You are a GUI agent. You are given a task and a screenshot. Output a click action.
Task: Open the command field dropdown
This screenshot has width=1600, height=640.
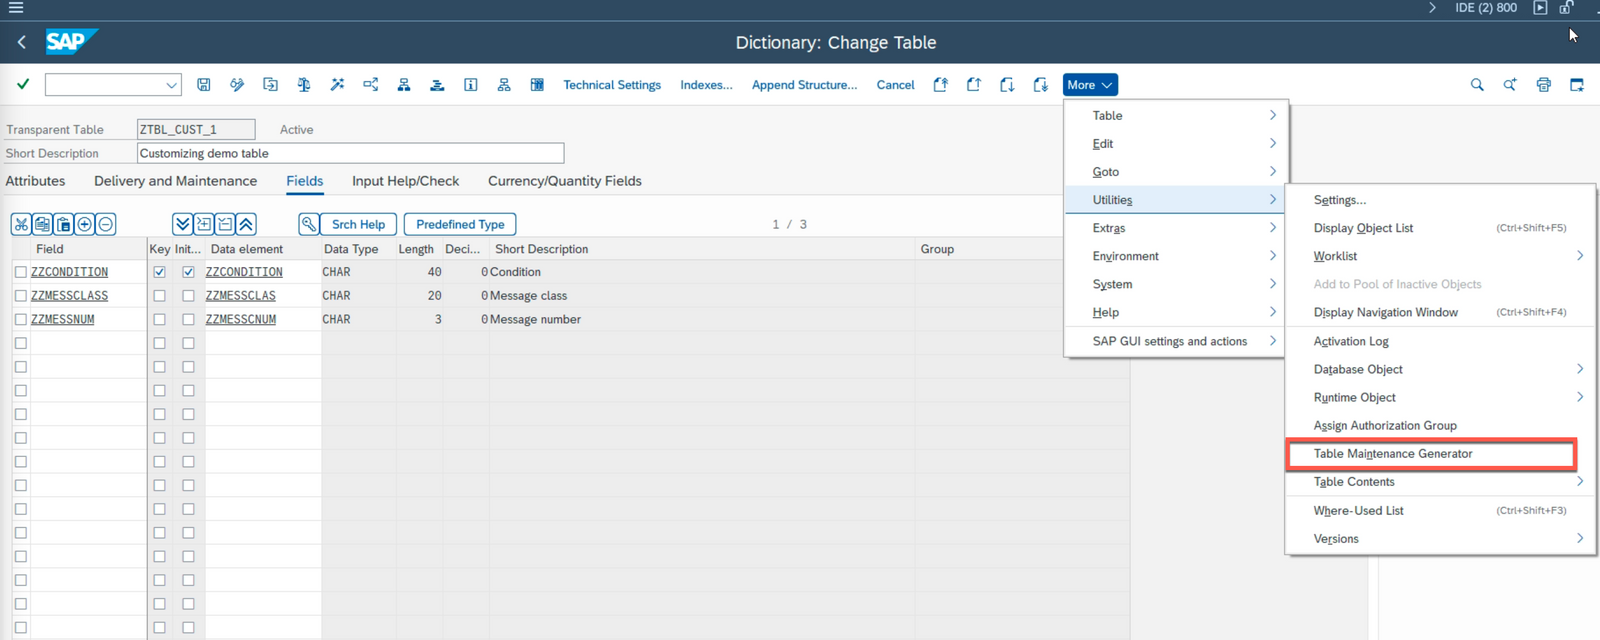(x=171, y=85)
